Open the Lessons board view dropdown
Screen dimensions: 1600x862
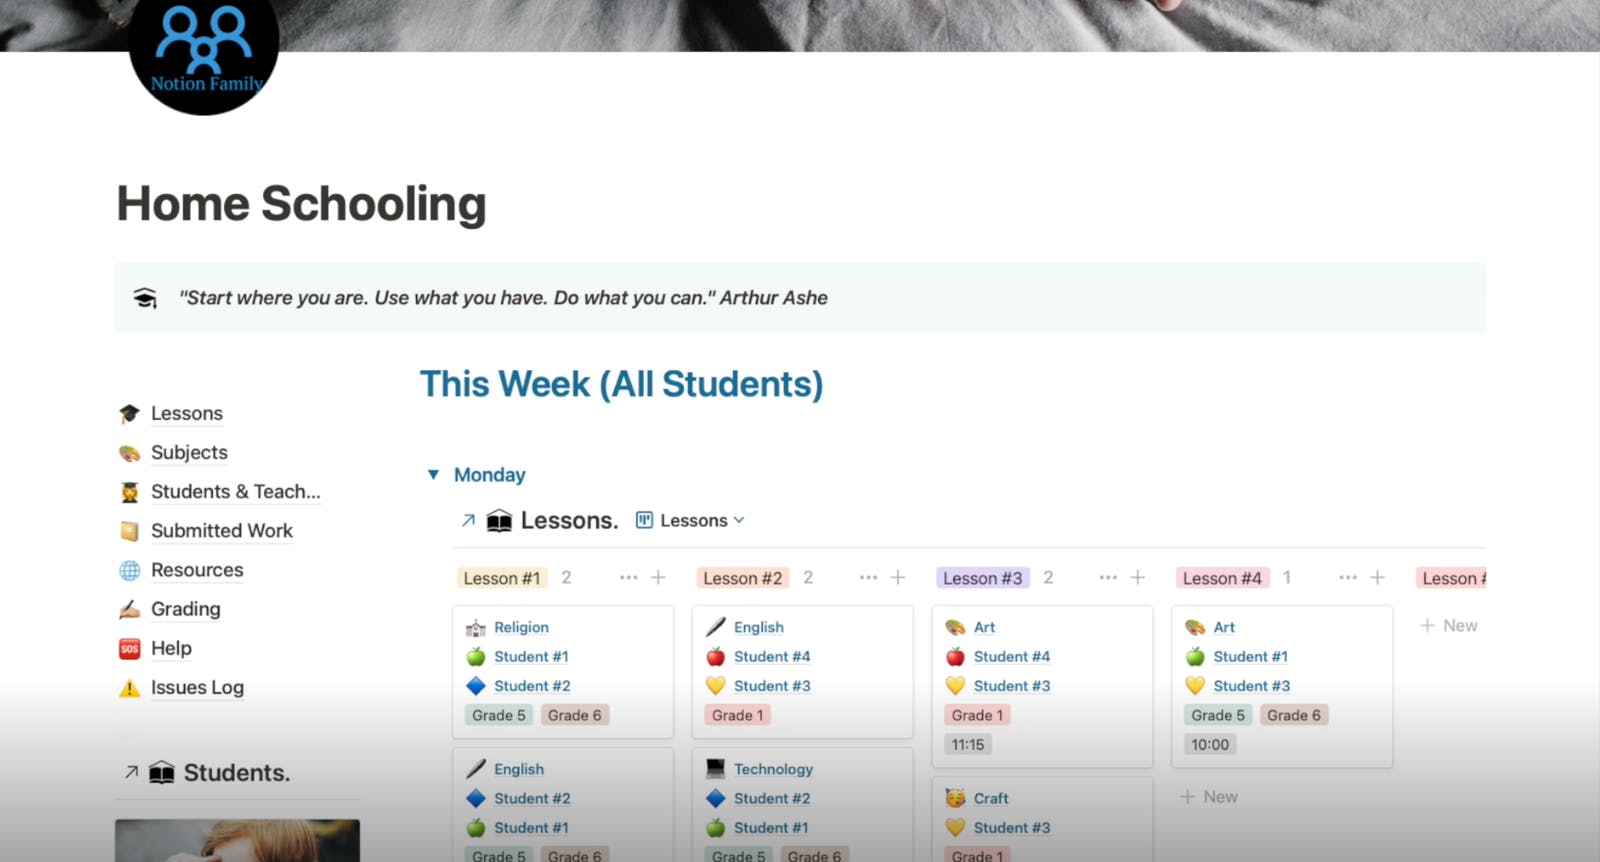(690, 521)
